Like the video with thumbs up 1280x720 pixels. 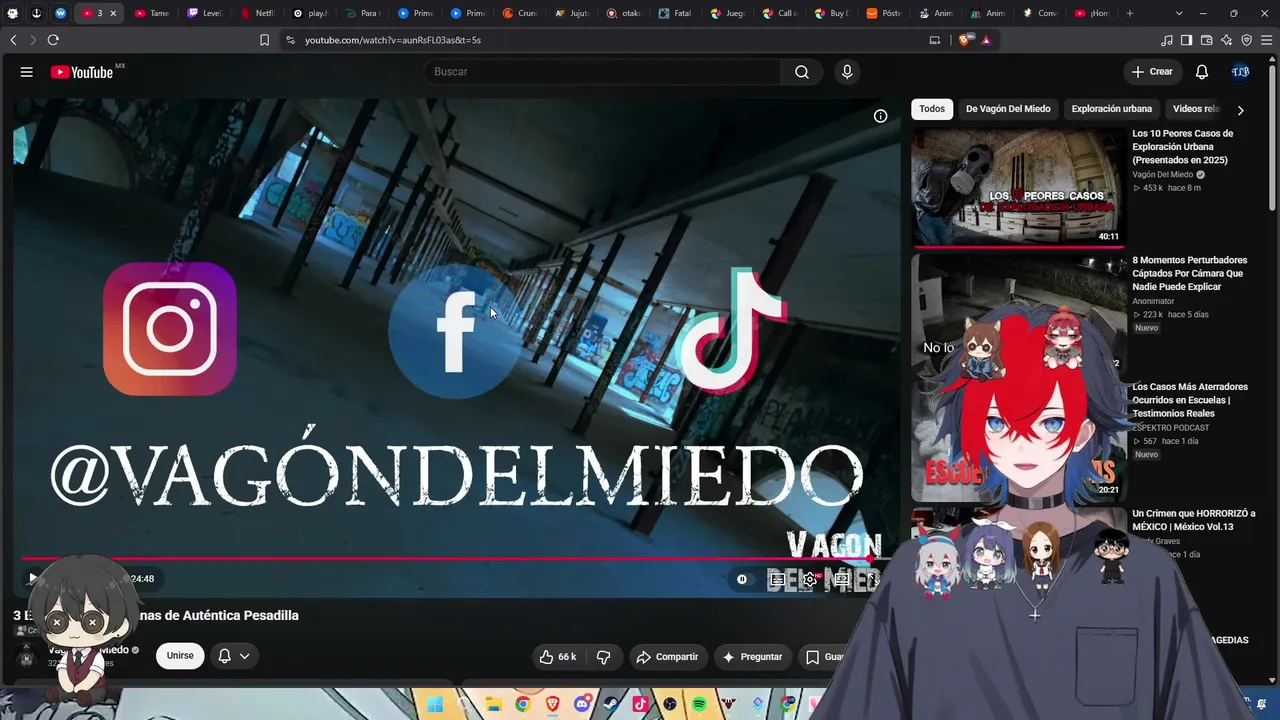click(558, 657)
